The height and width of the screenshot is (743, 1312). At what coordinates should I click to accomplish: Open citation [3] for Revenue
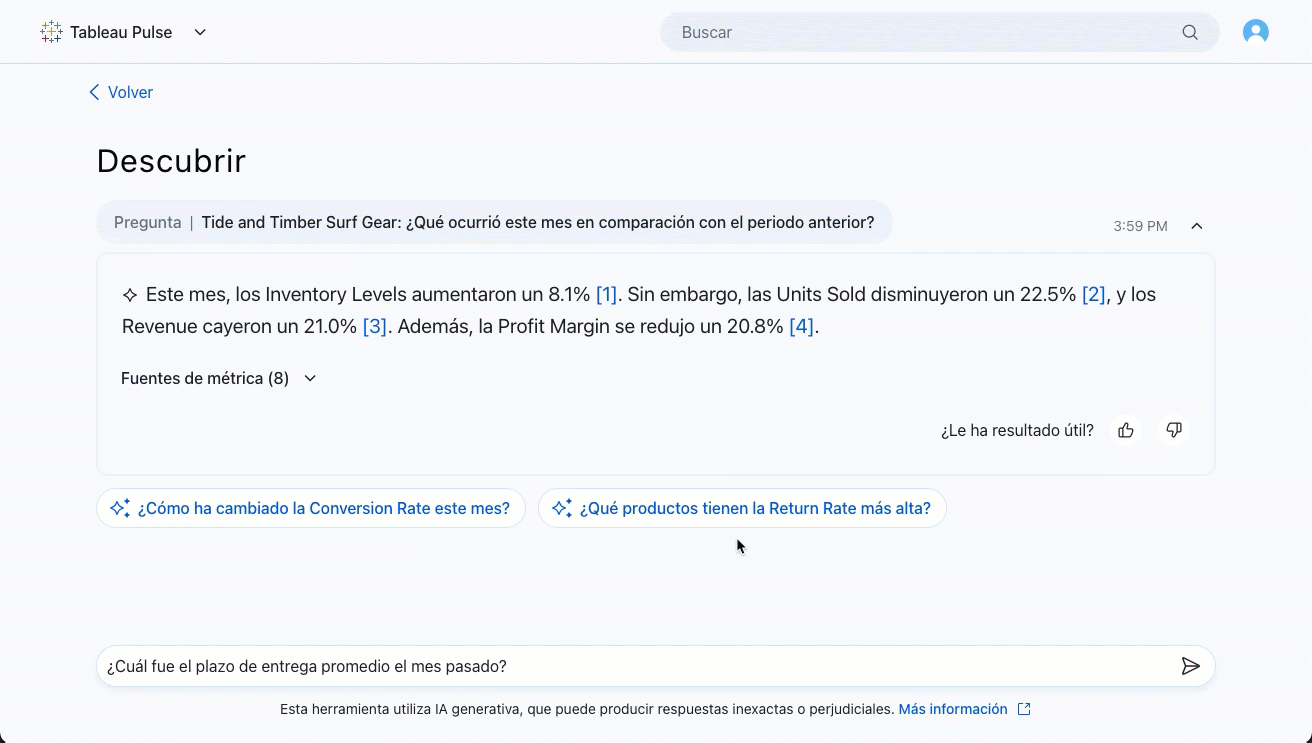(374, 327)
